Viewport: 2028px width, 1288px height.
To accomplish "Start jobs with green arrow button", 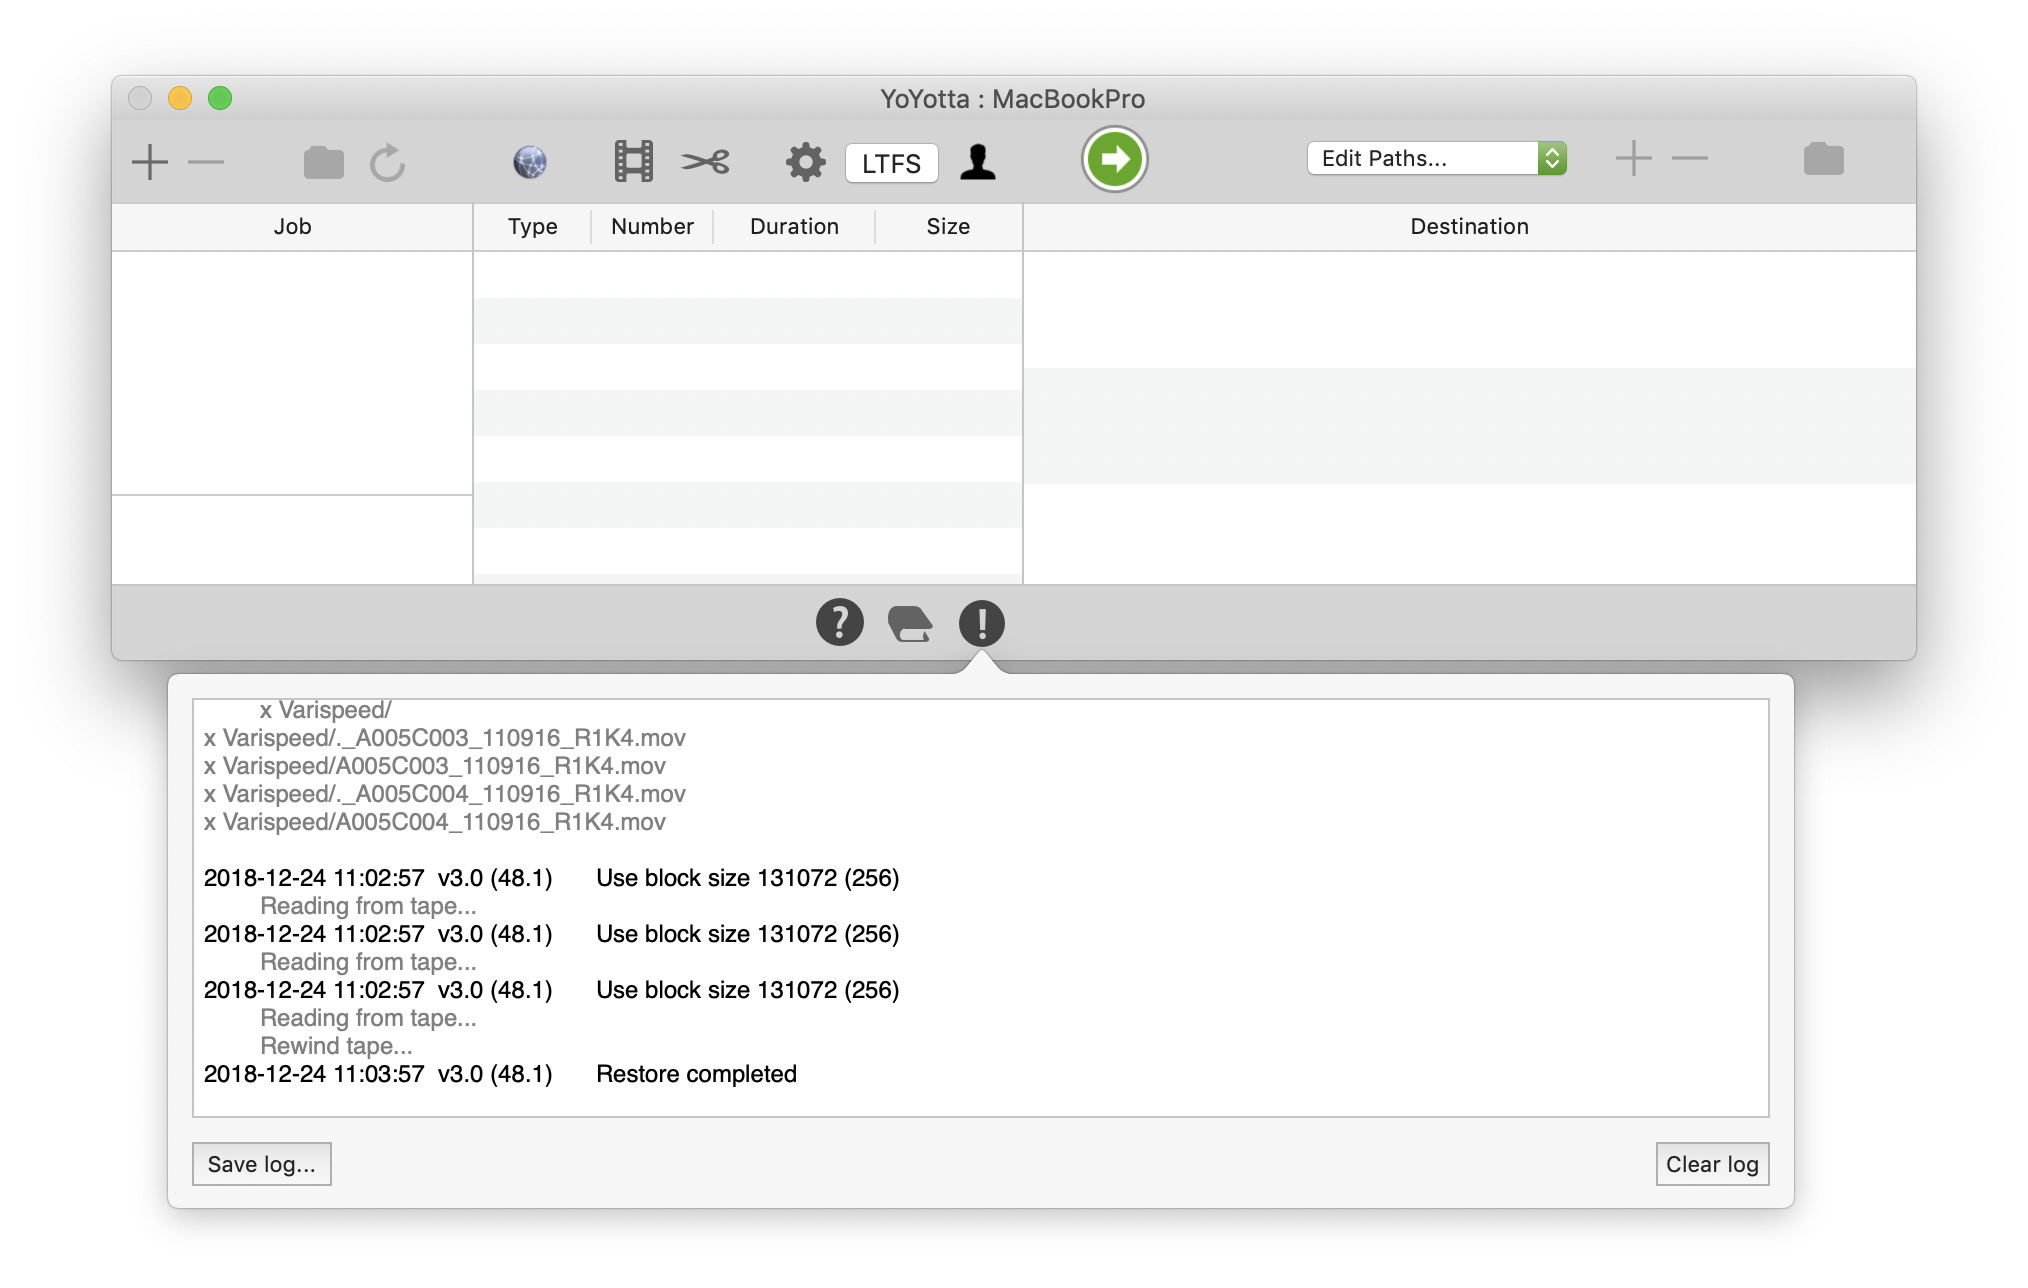I will 1114,159.
